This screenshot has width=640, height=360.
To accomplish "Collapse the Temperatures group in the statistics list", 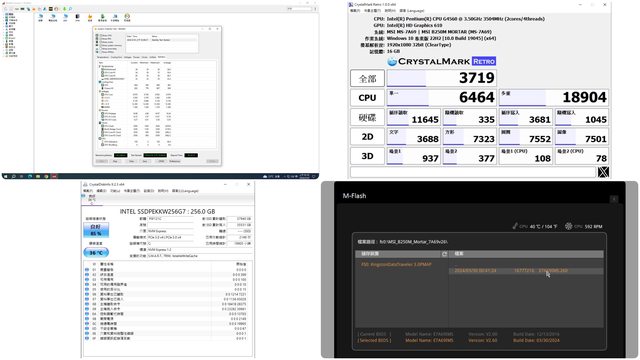I will click(100, 67).
